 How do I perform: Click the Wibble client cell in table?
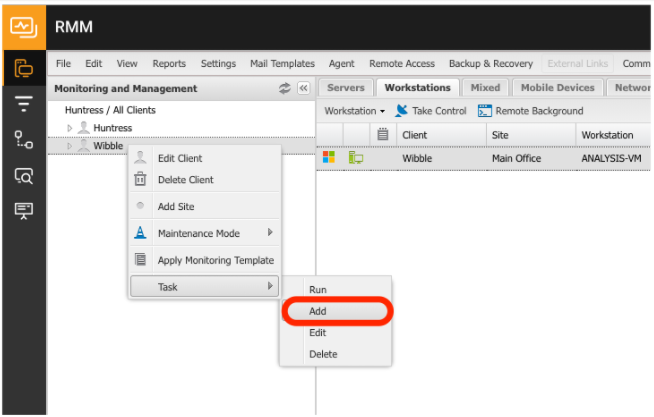click(417, 158)
